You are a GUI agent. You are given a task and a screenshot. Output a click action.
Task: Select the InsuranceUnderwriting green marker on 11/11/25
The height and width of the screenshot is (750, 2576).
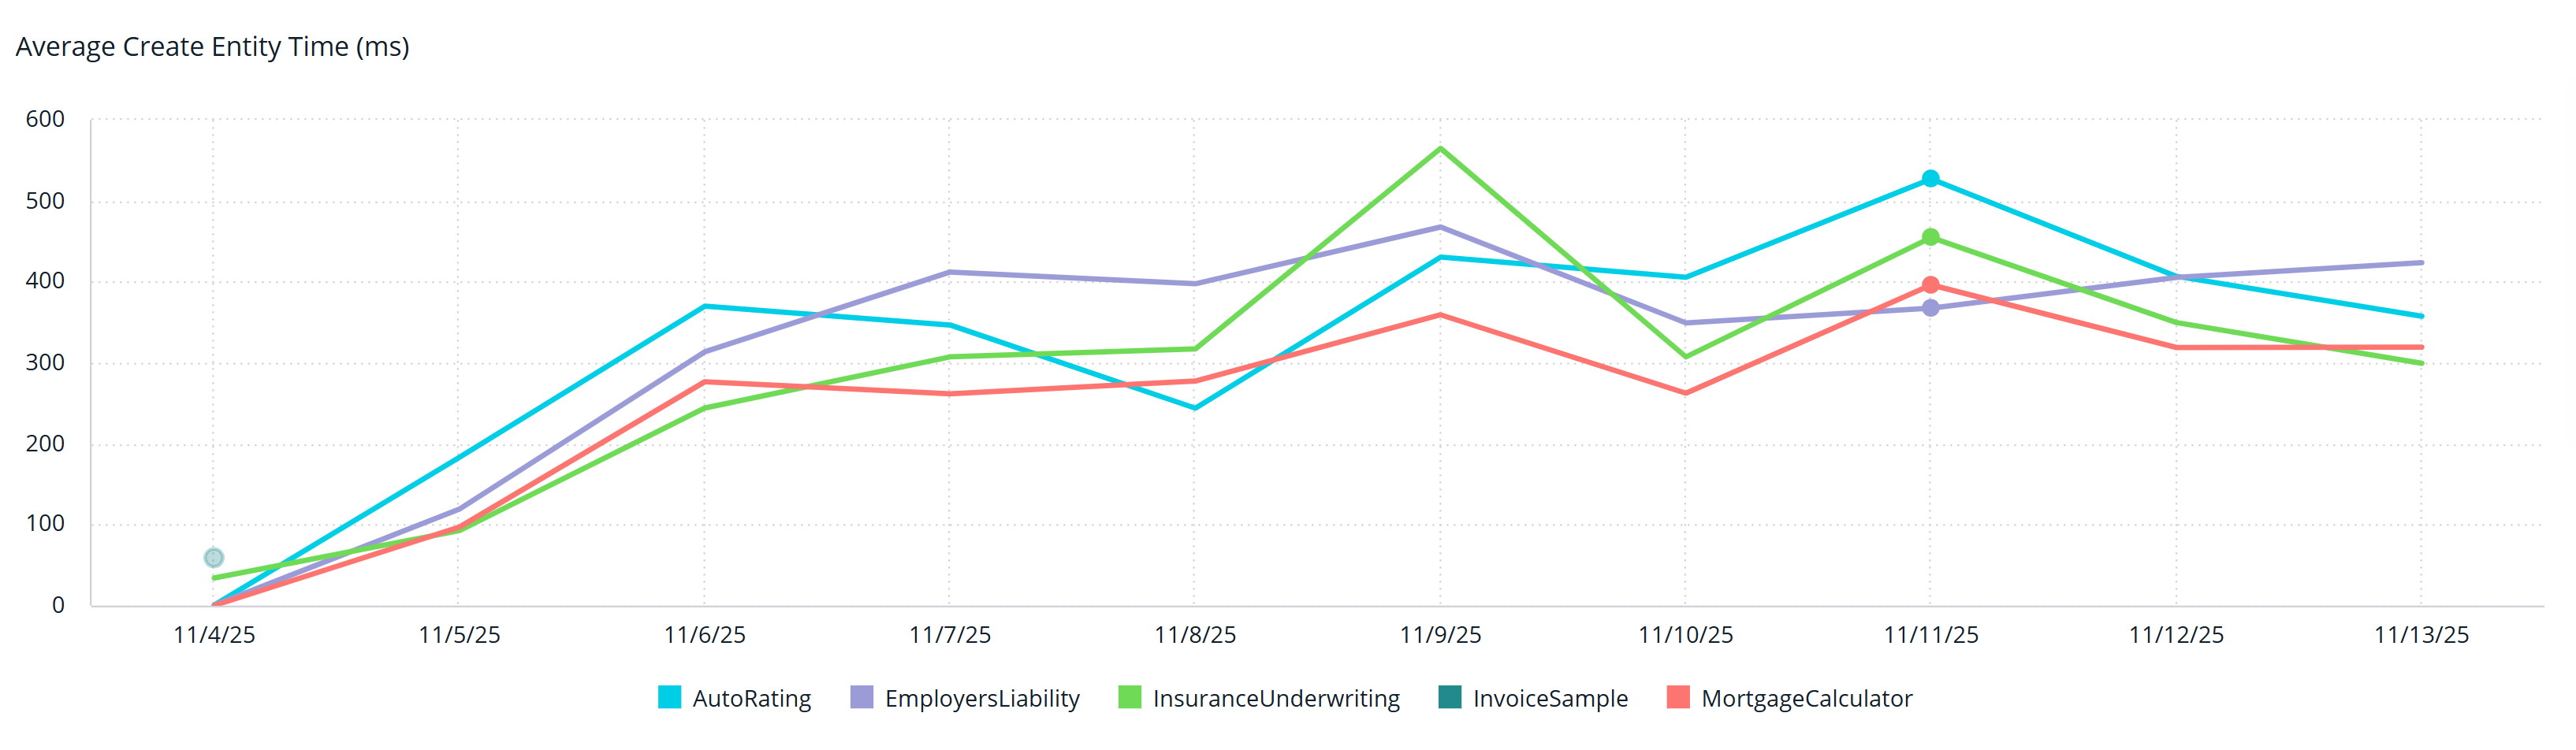click(1930, 237)
